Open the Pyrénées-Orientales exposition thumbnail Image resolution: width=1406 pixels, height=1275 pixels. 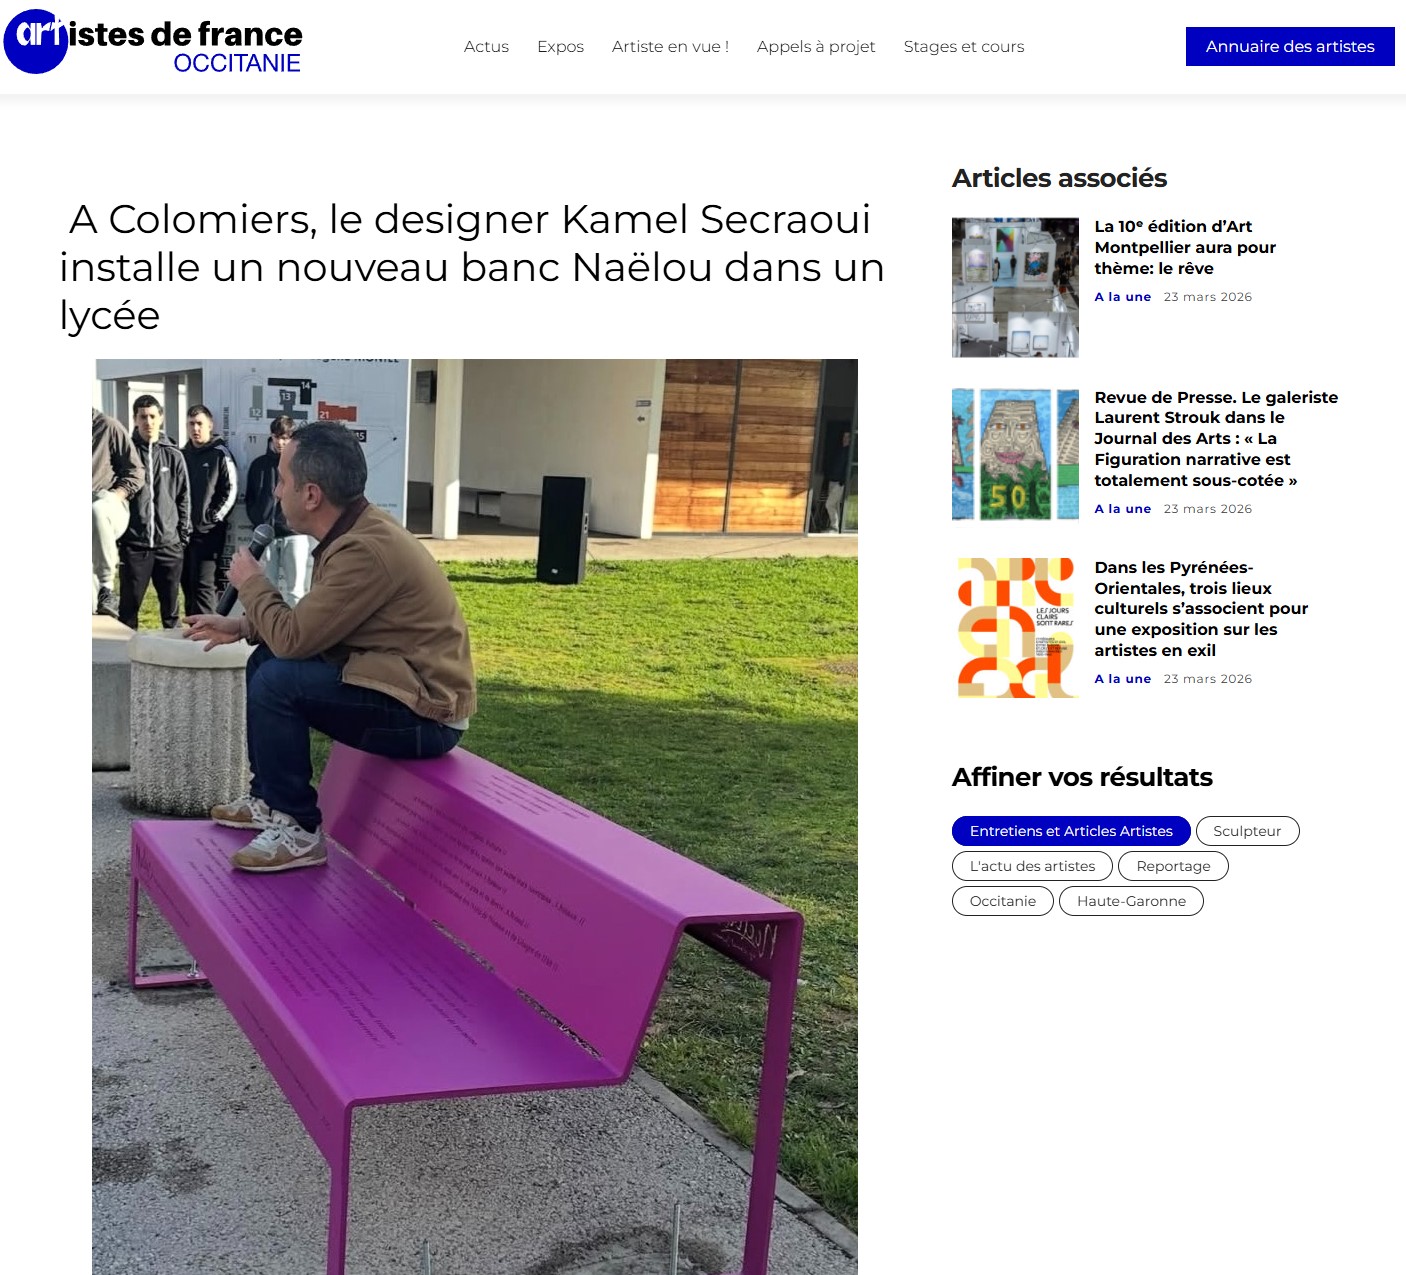coord(1015,628)
